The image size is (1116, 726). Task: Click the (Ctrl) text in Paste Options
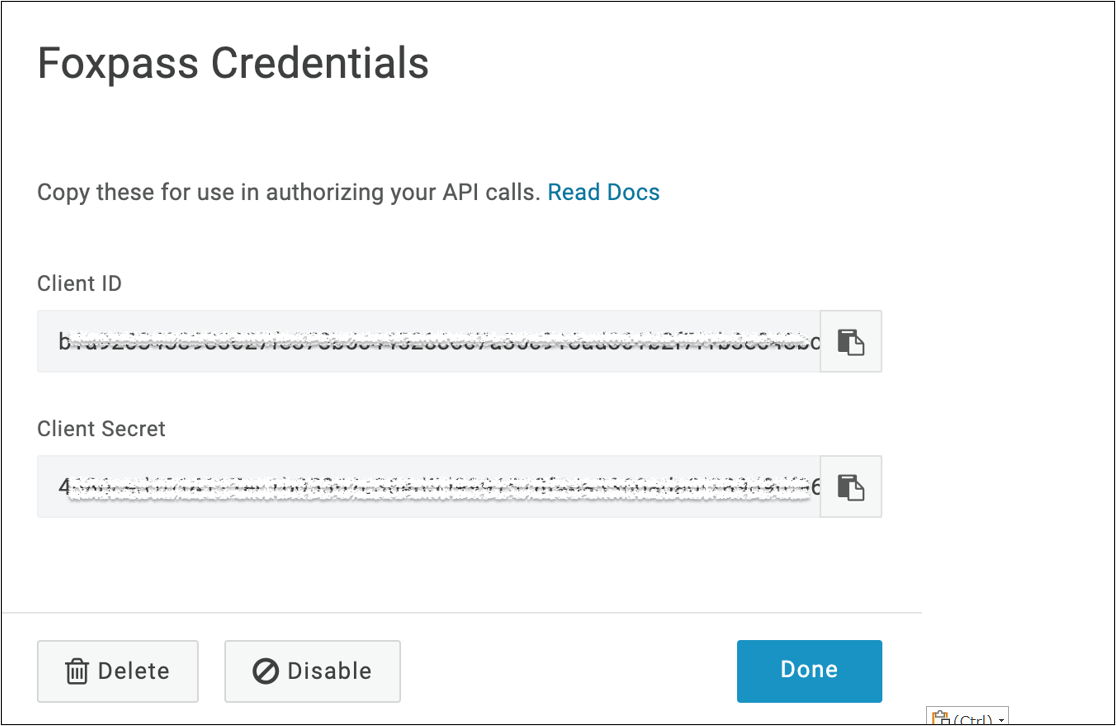click(x=972, y=720)
